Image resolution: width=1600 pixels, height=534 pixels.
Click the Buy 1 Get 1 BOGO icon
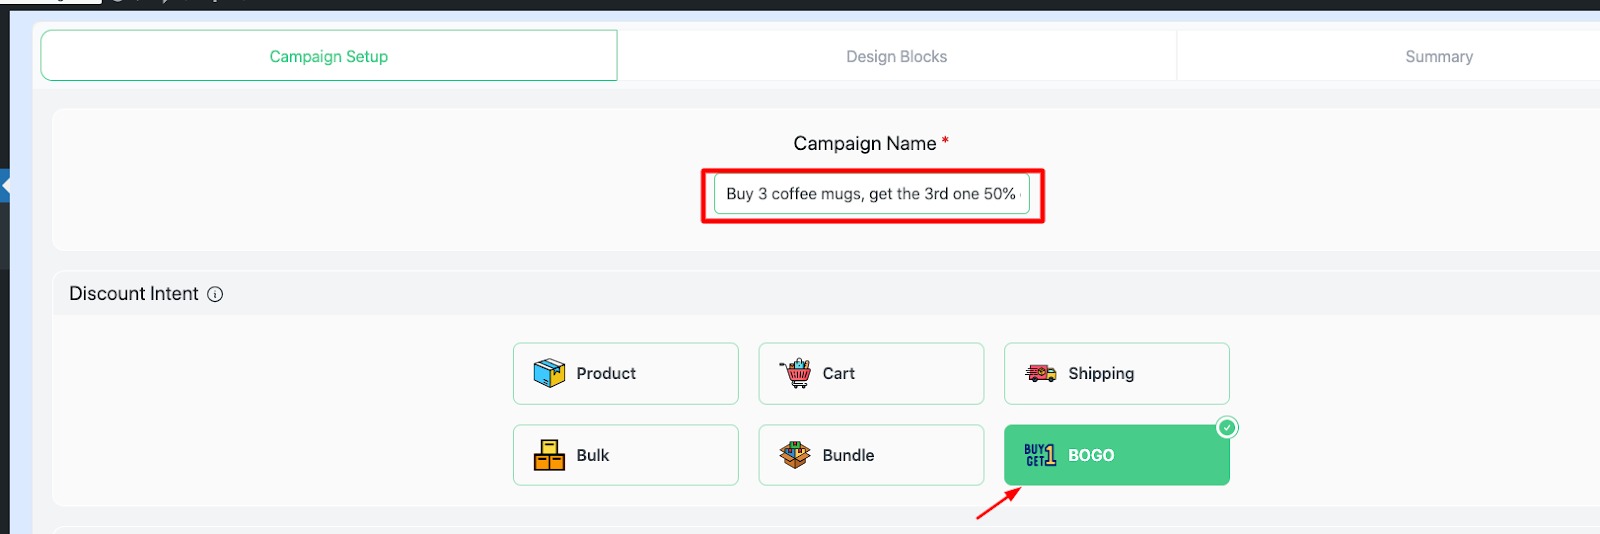click(1040, 455)
